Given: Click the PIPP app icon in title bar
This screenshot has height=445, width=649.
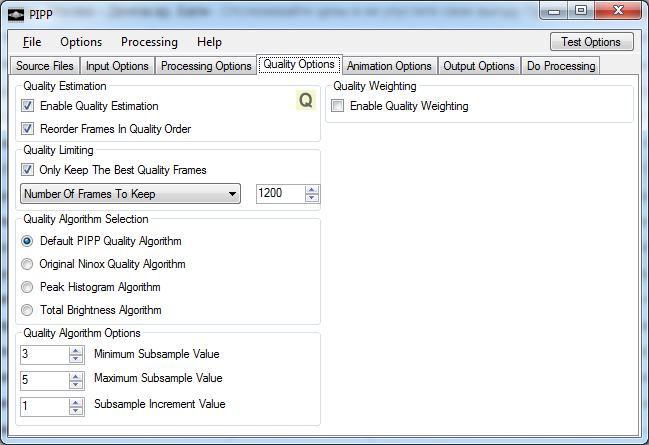Looking at the screenshot, I should 16,15.
